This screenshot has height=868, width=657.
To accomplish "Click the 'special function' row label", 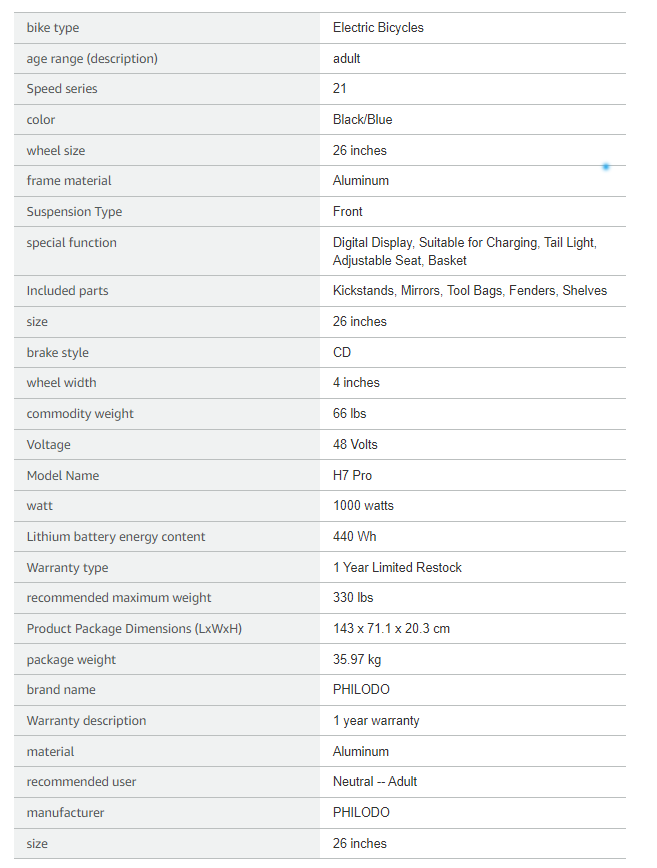I will [71, 243].
